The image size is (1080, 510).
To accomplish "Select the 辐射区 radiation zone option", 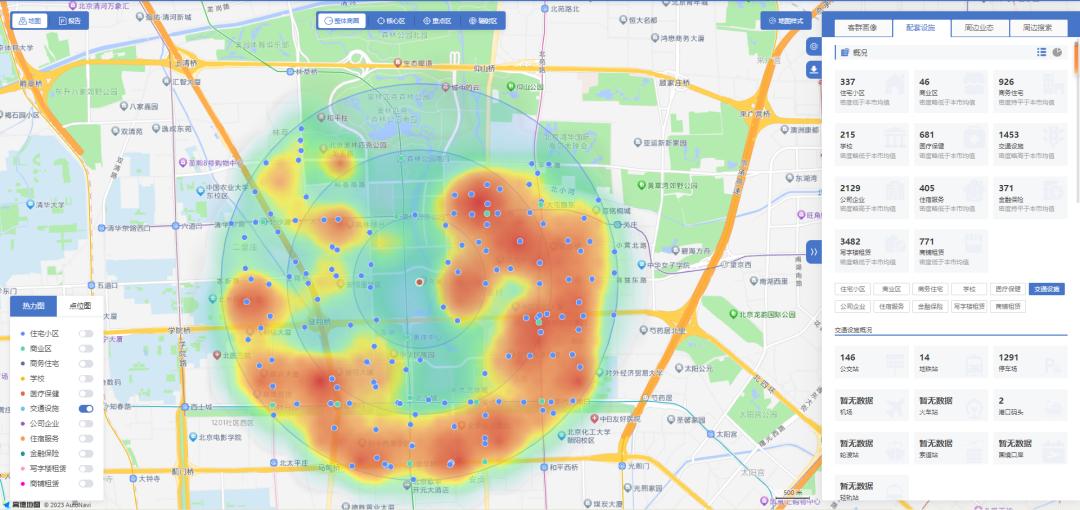I will (x=483, y=21).
